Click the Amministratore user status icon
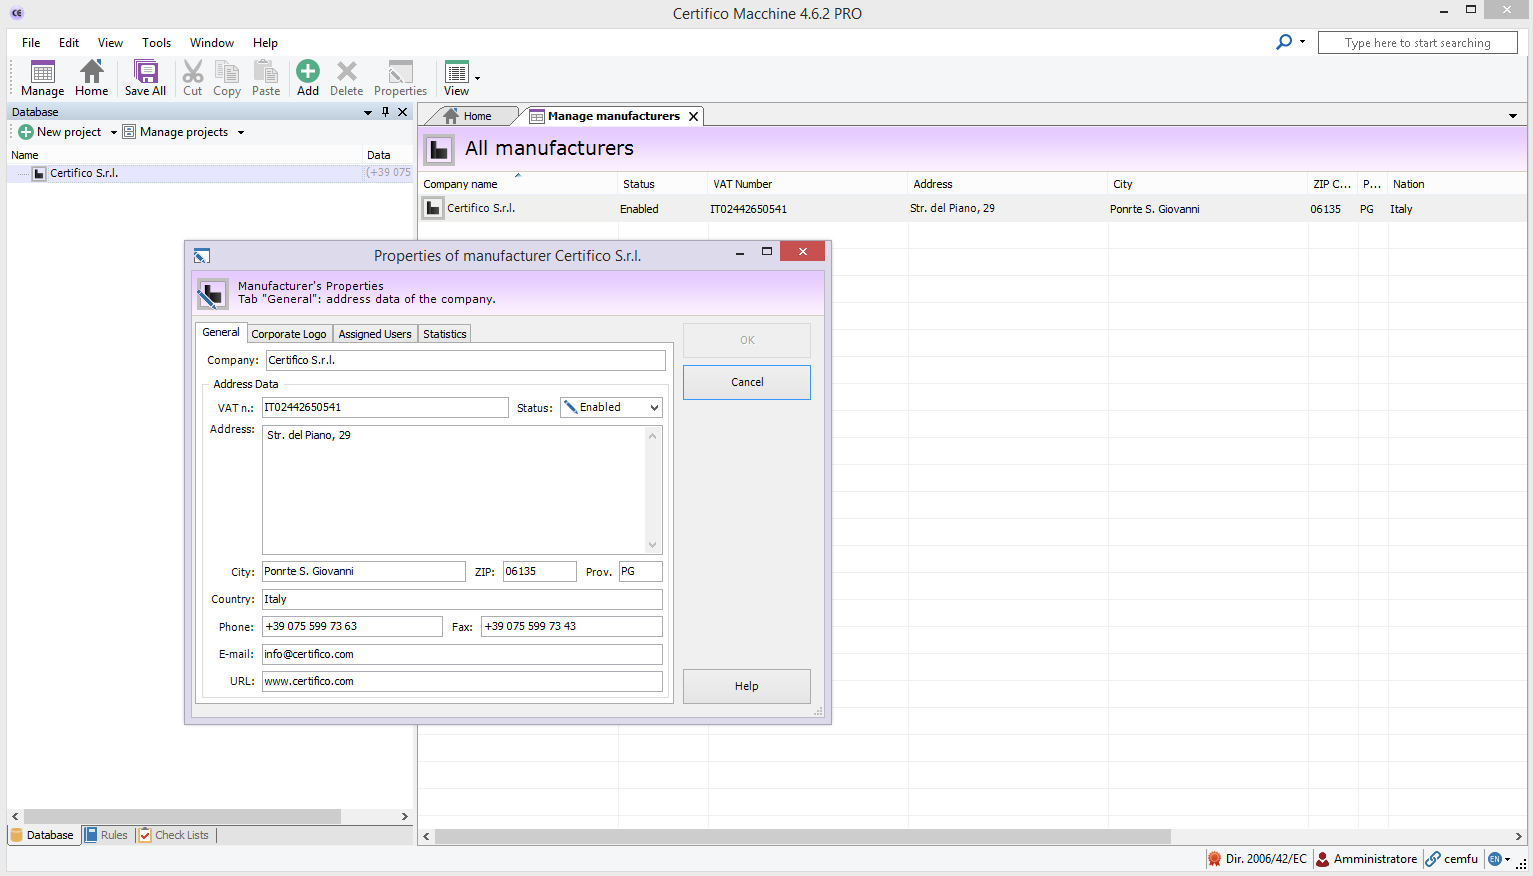The height and width of the screenshot is (876, 1533). (1323, 859)
